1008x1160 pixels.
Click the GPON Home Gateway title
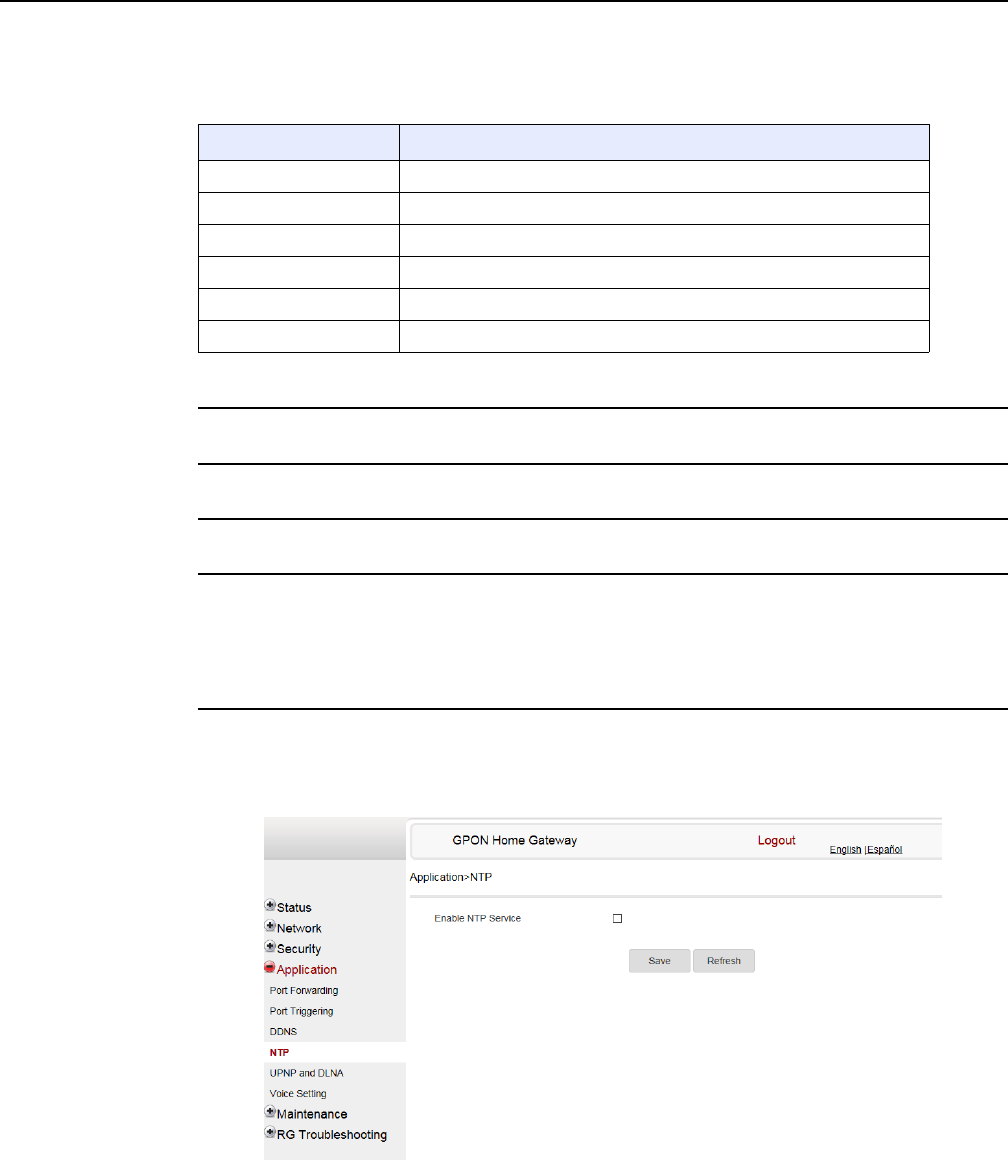click(515, 840)
